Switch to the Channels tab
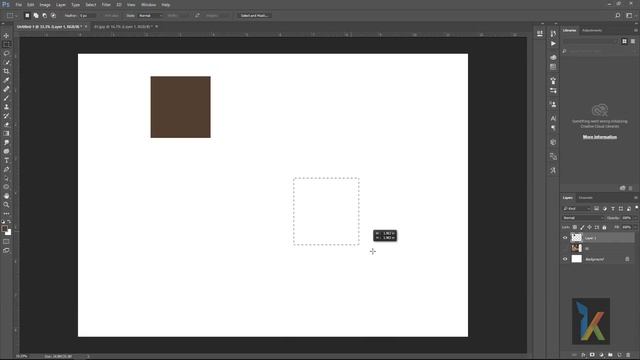Screen dimensions: 640x360 point(586,198)
